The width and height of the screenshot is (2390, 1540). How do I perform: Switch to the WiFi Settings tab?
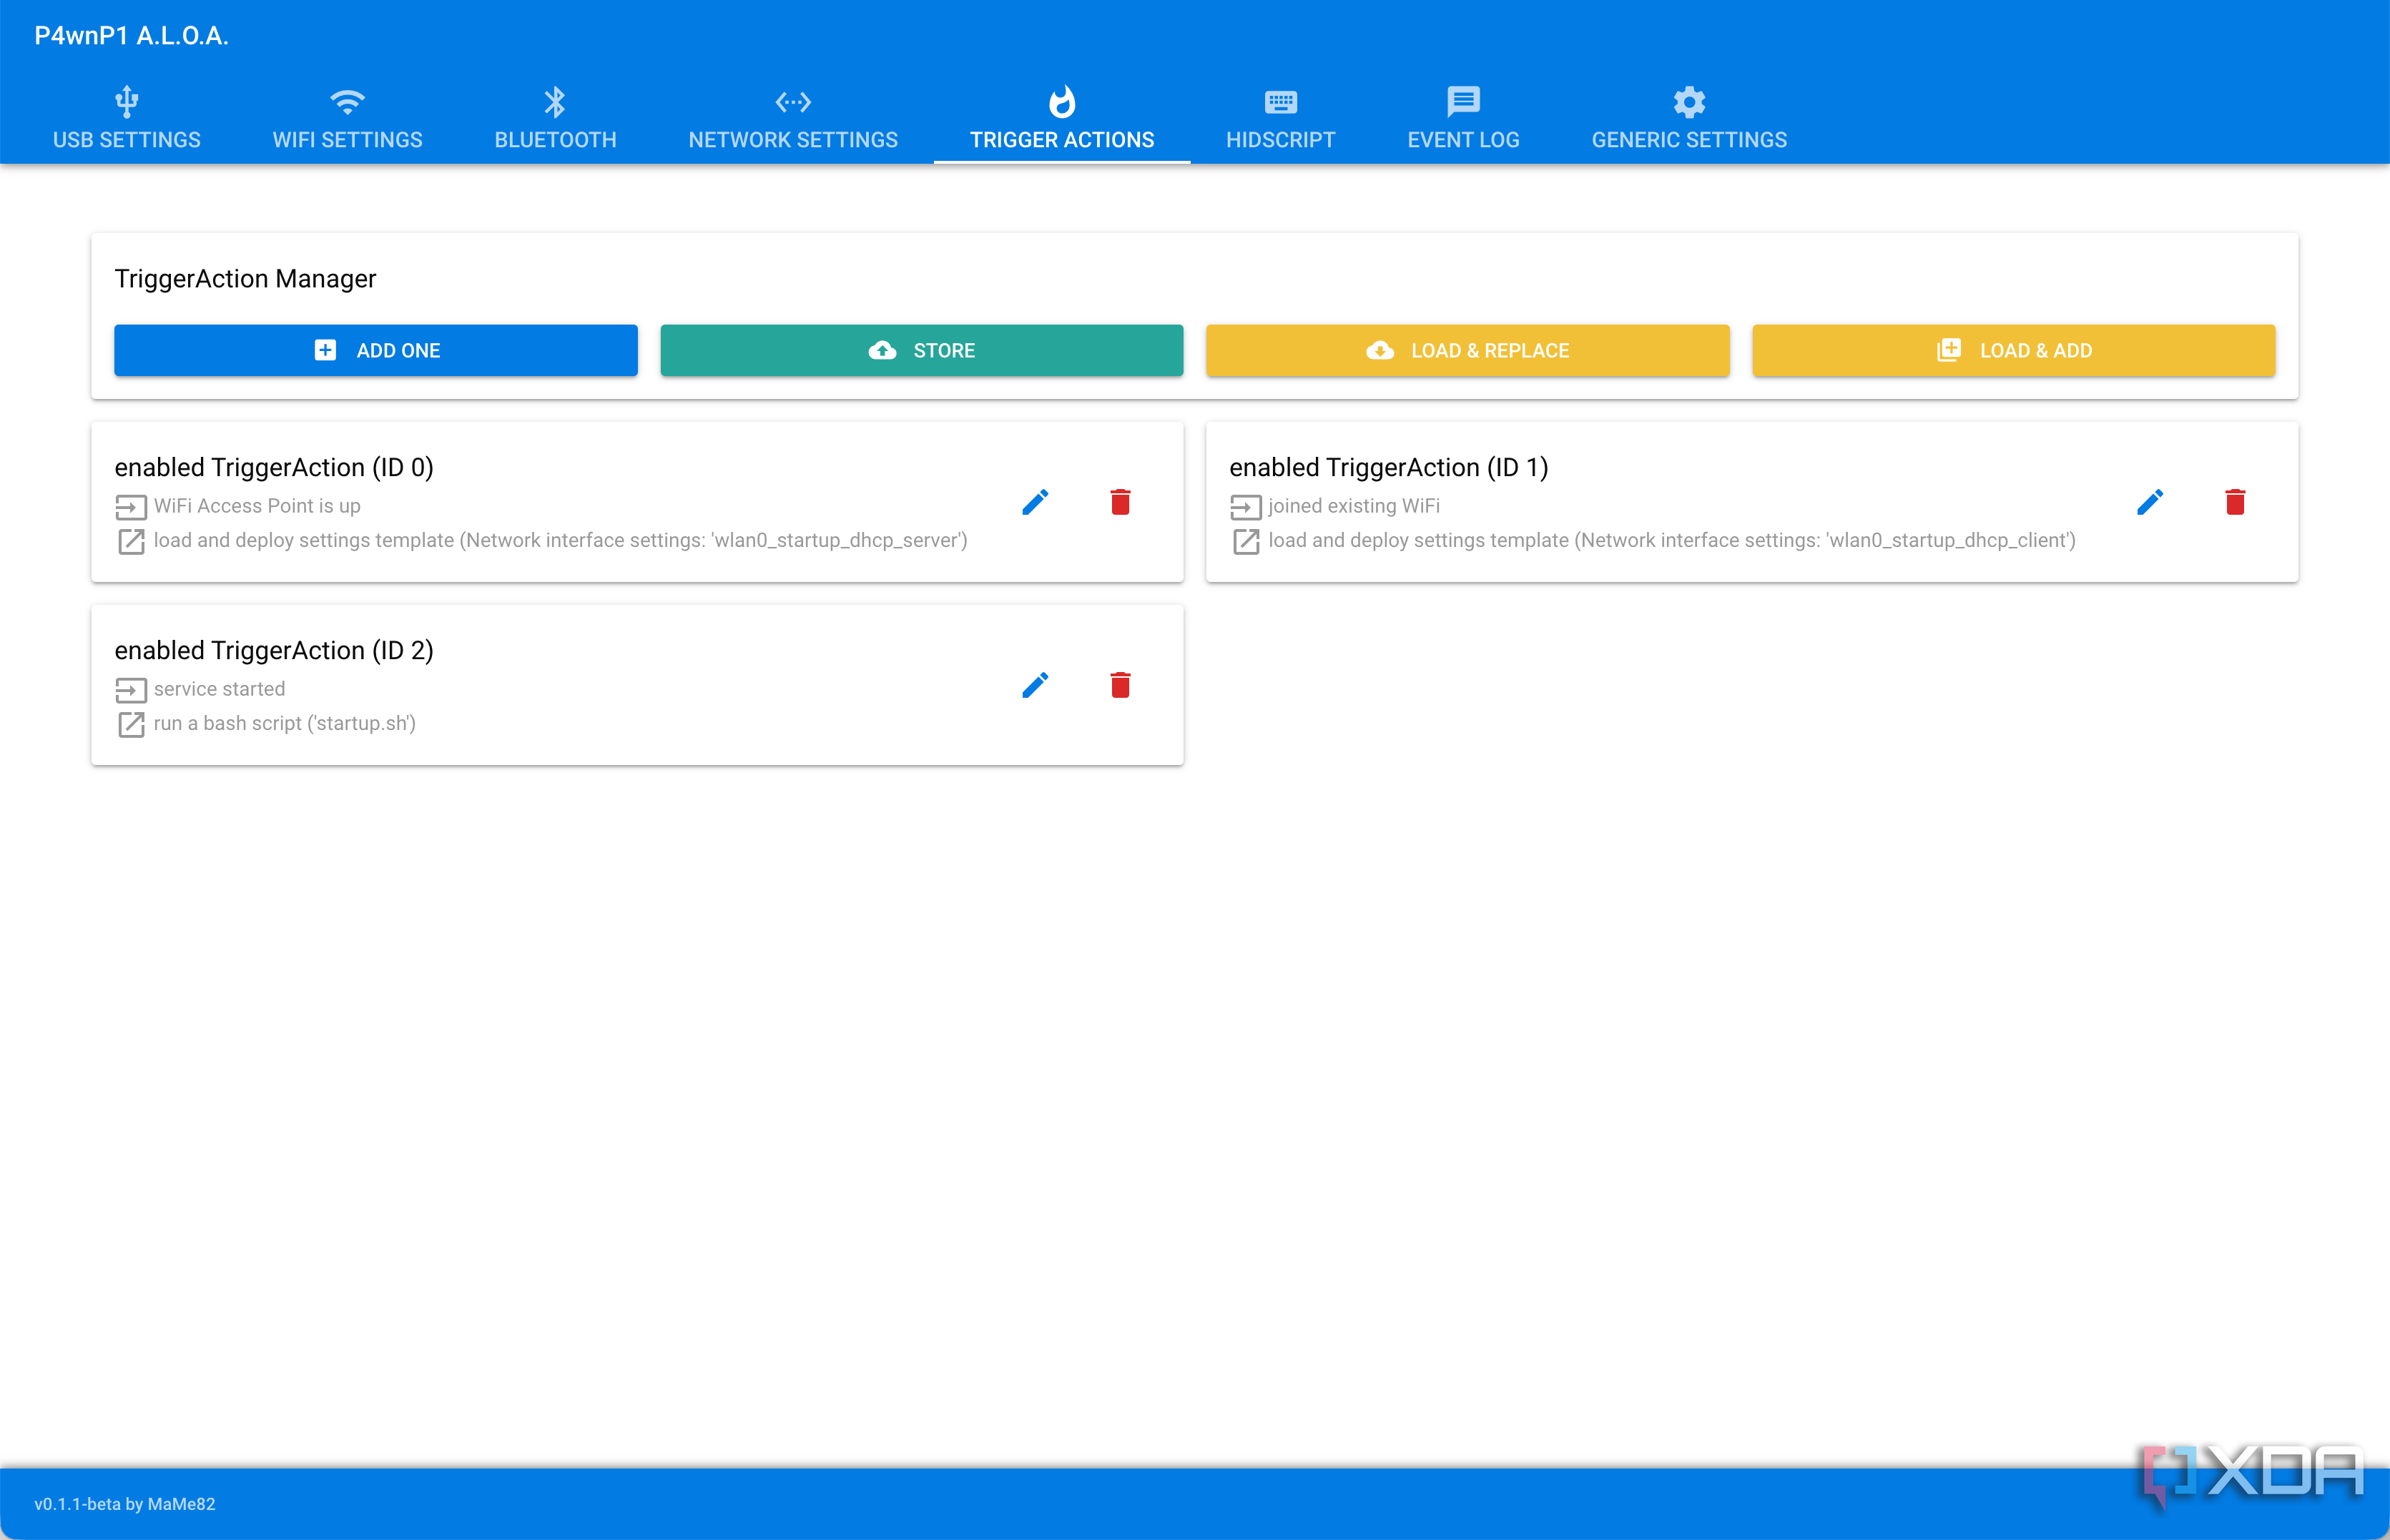347,118
